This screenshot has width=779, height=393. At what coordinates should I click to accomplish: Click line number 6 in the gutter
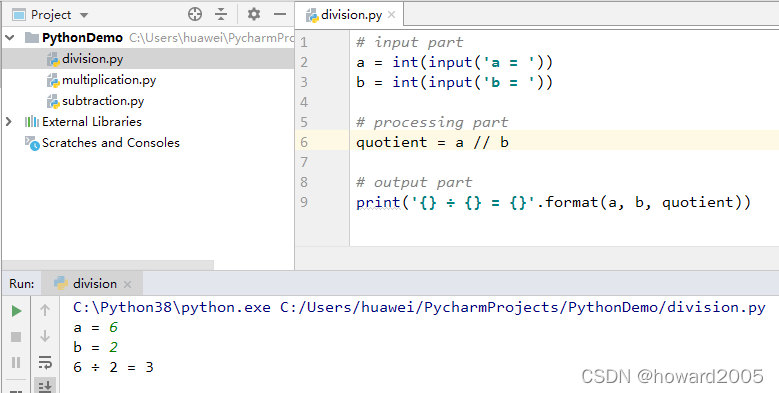click(x=304, y=143)
